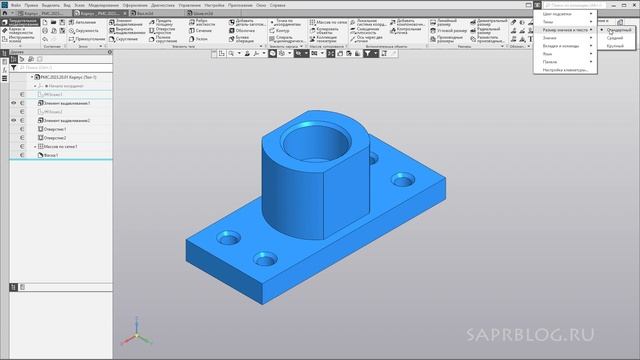This screenshot has height=360, width=640.
Task: Select Отверстие простое tool
Action: (x=162, y=31)
